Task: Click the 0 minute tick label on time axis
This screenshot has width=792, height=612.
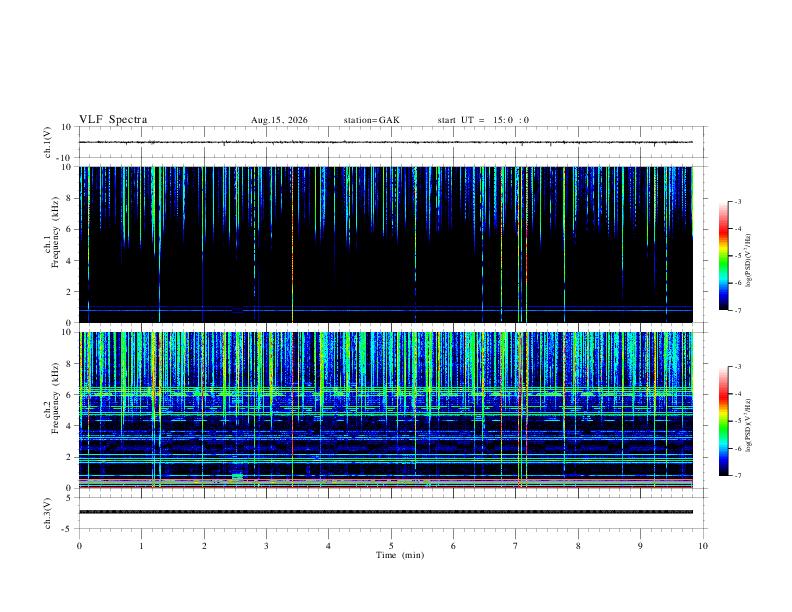Action: [x=79, y=546]
